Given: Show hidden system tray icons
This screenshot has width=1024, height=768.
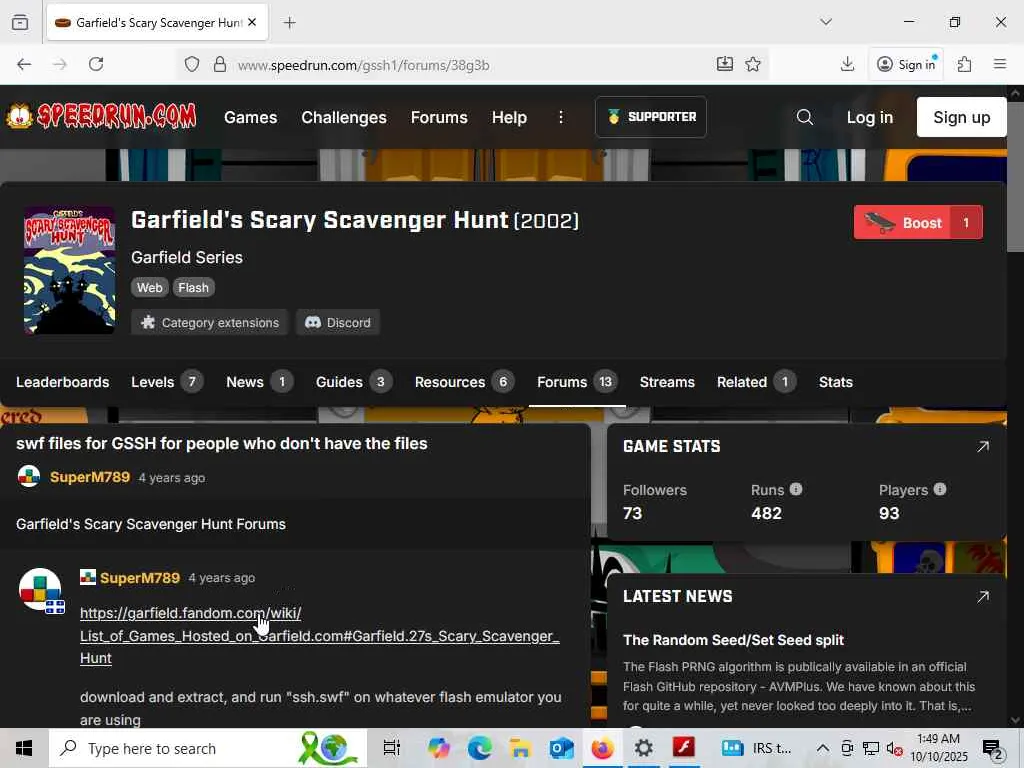Looking at the screenshot, I should (x=823, y=748).
